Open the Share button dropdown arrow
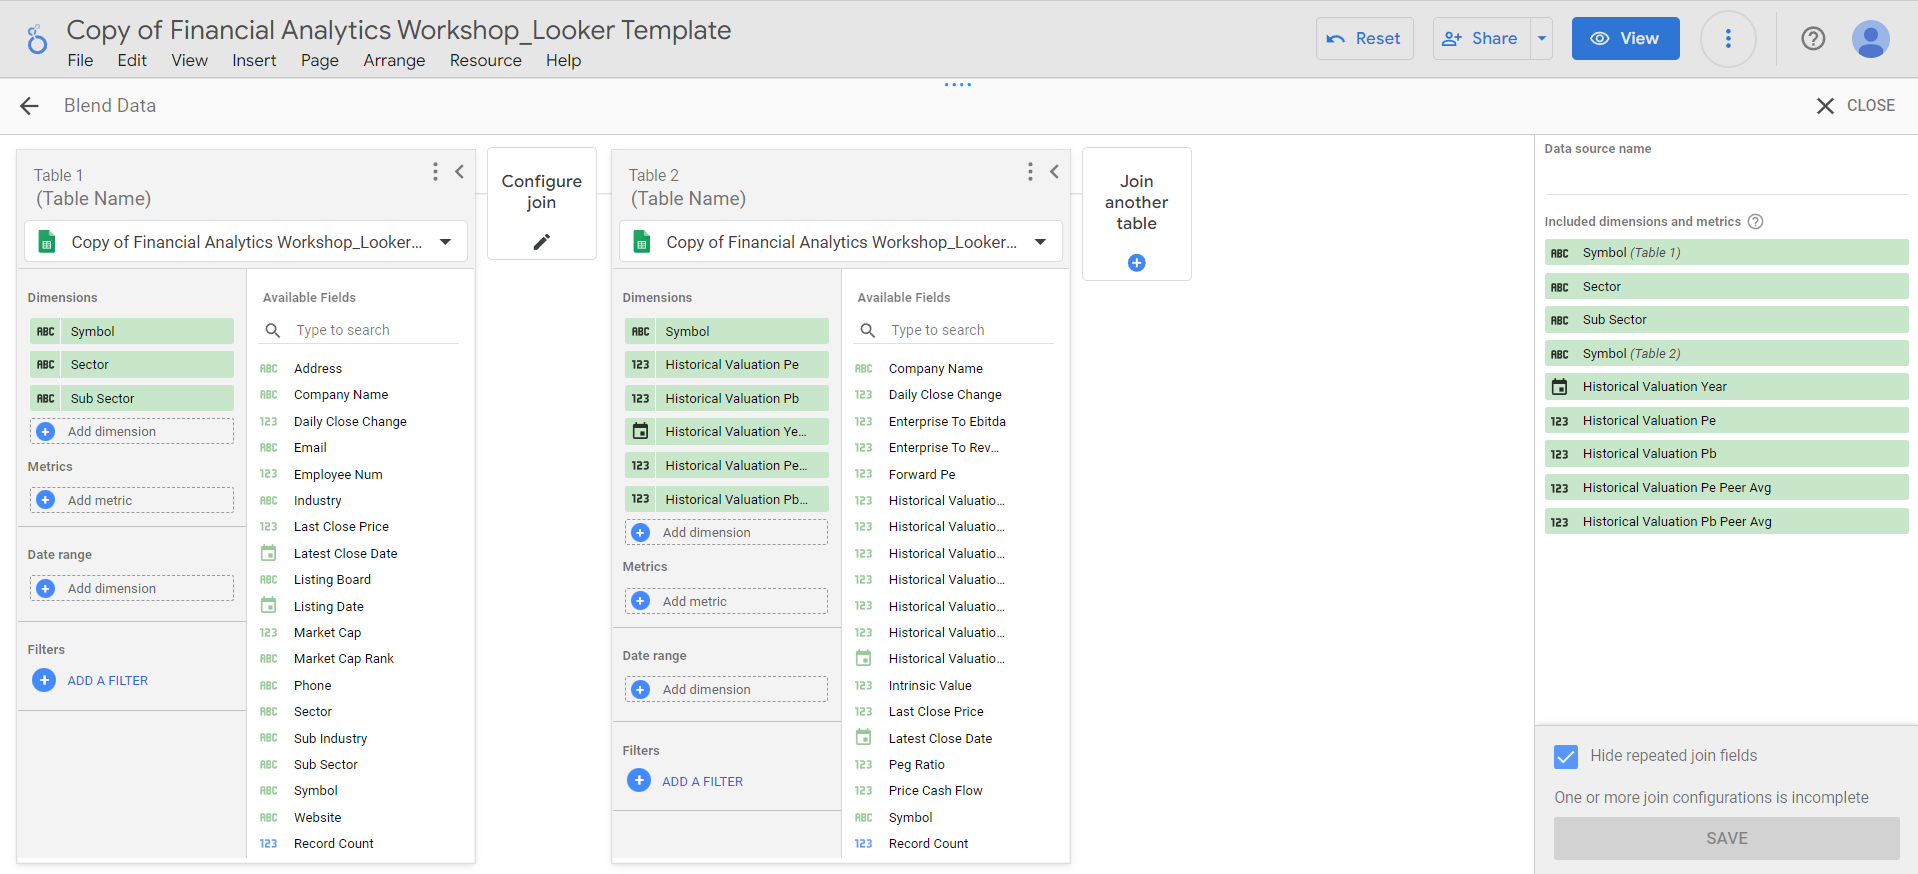 (x=1542, y=39)
